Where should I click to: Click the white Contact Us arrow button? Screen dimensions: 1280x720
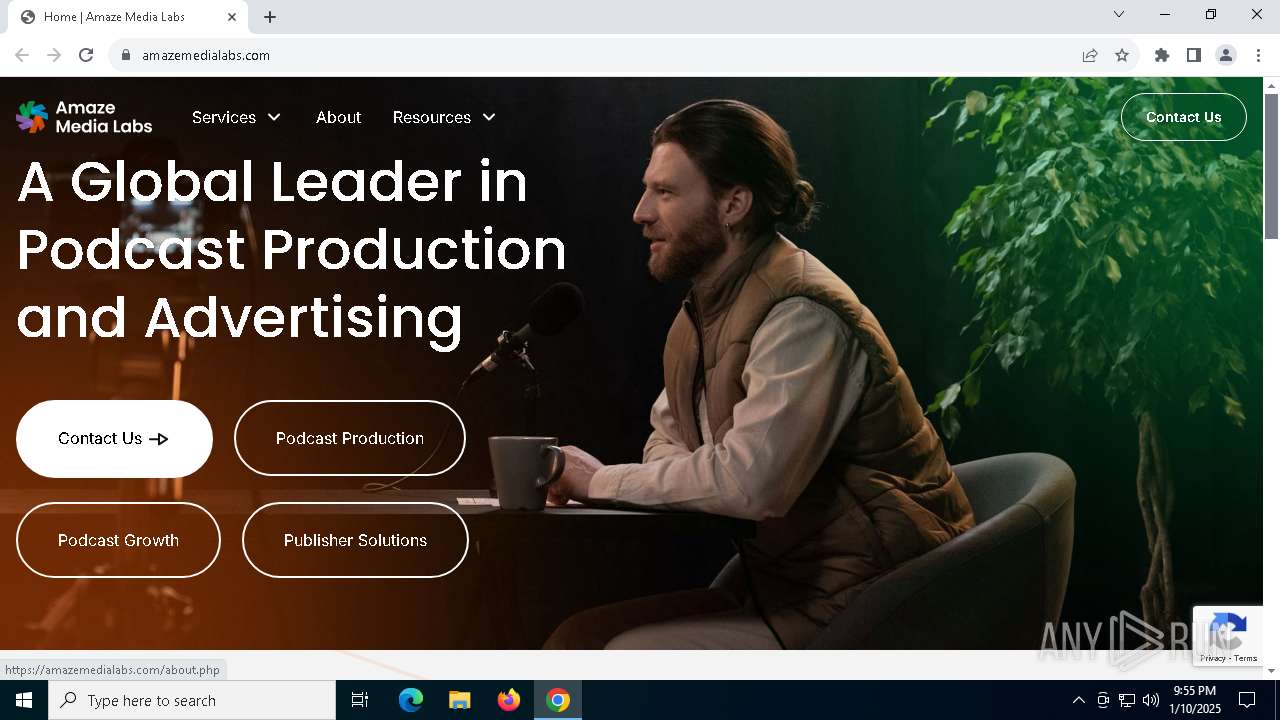pyautogui.click(x=114, y=439)
